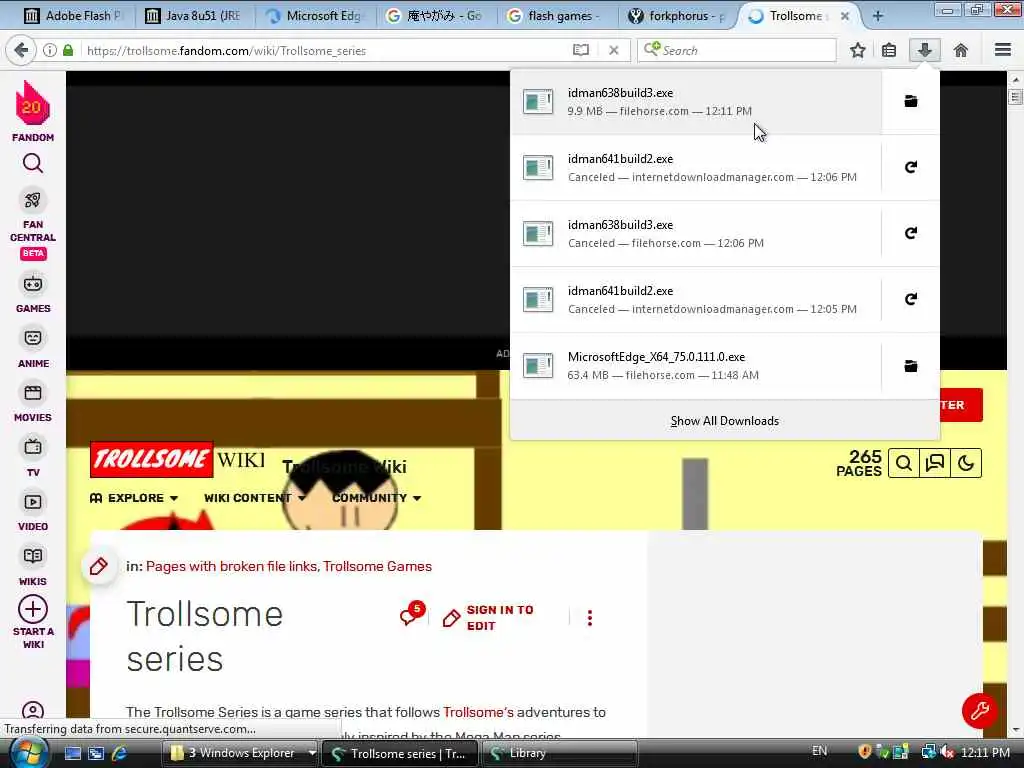
Task: Open folder for the 12:11 PM idman638build3.exe download
Action: 910,101
